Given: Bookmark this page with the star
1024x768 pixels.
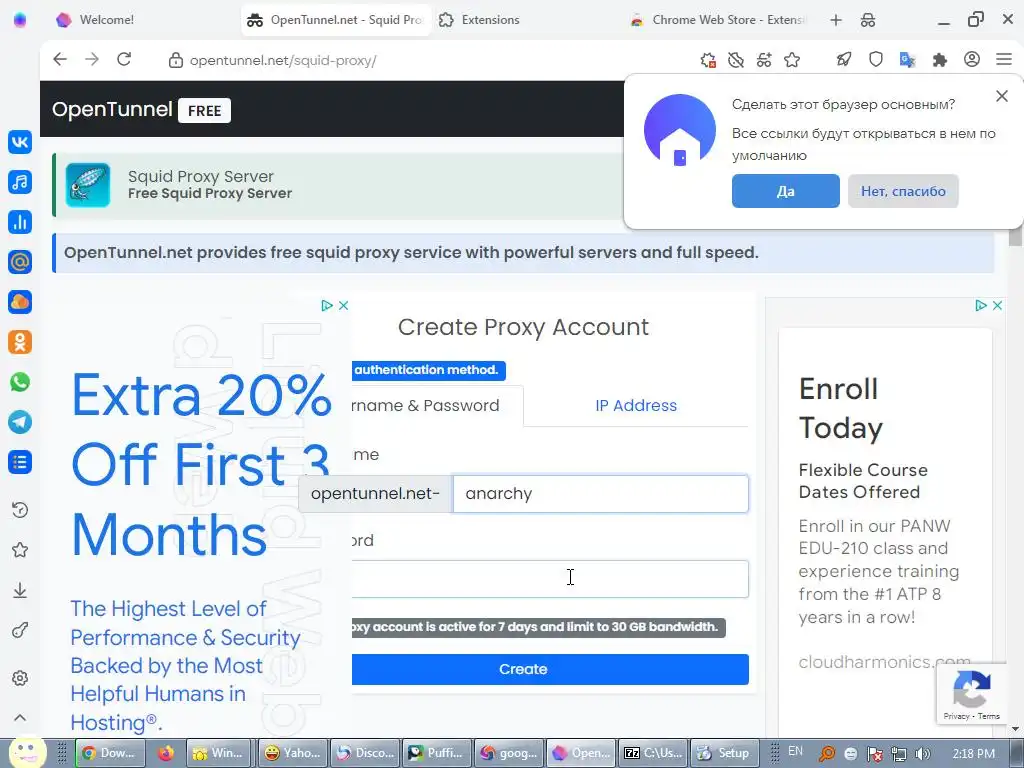Looking at the screenshot, I should click(x=792, y=60).
